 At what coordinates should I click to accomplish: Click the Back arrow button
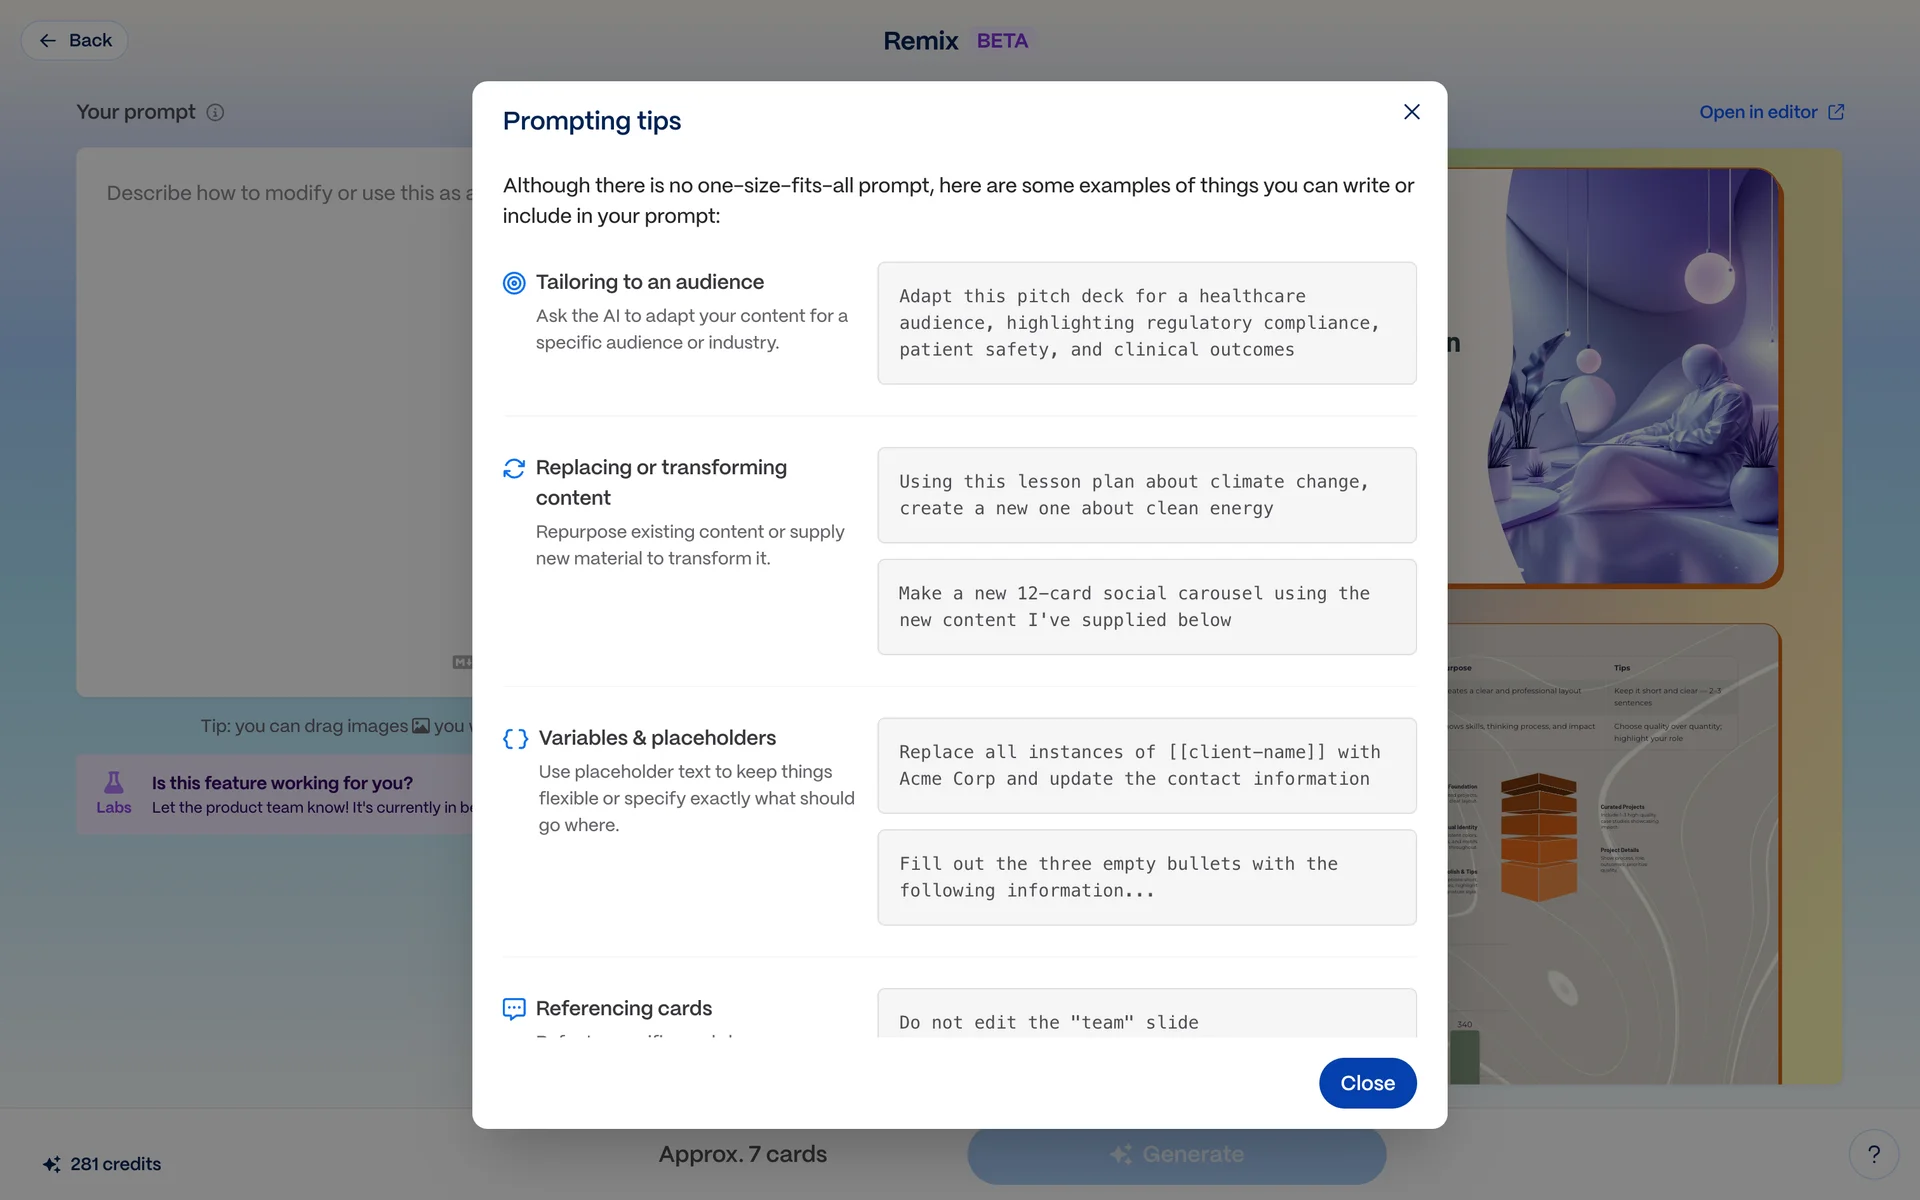point(74,40)
